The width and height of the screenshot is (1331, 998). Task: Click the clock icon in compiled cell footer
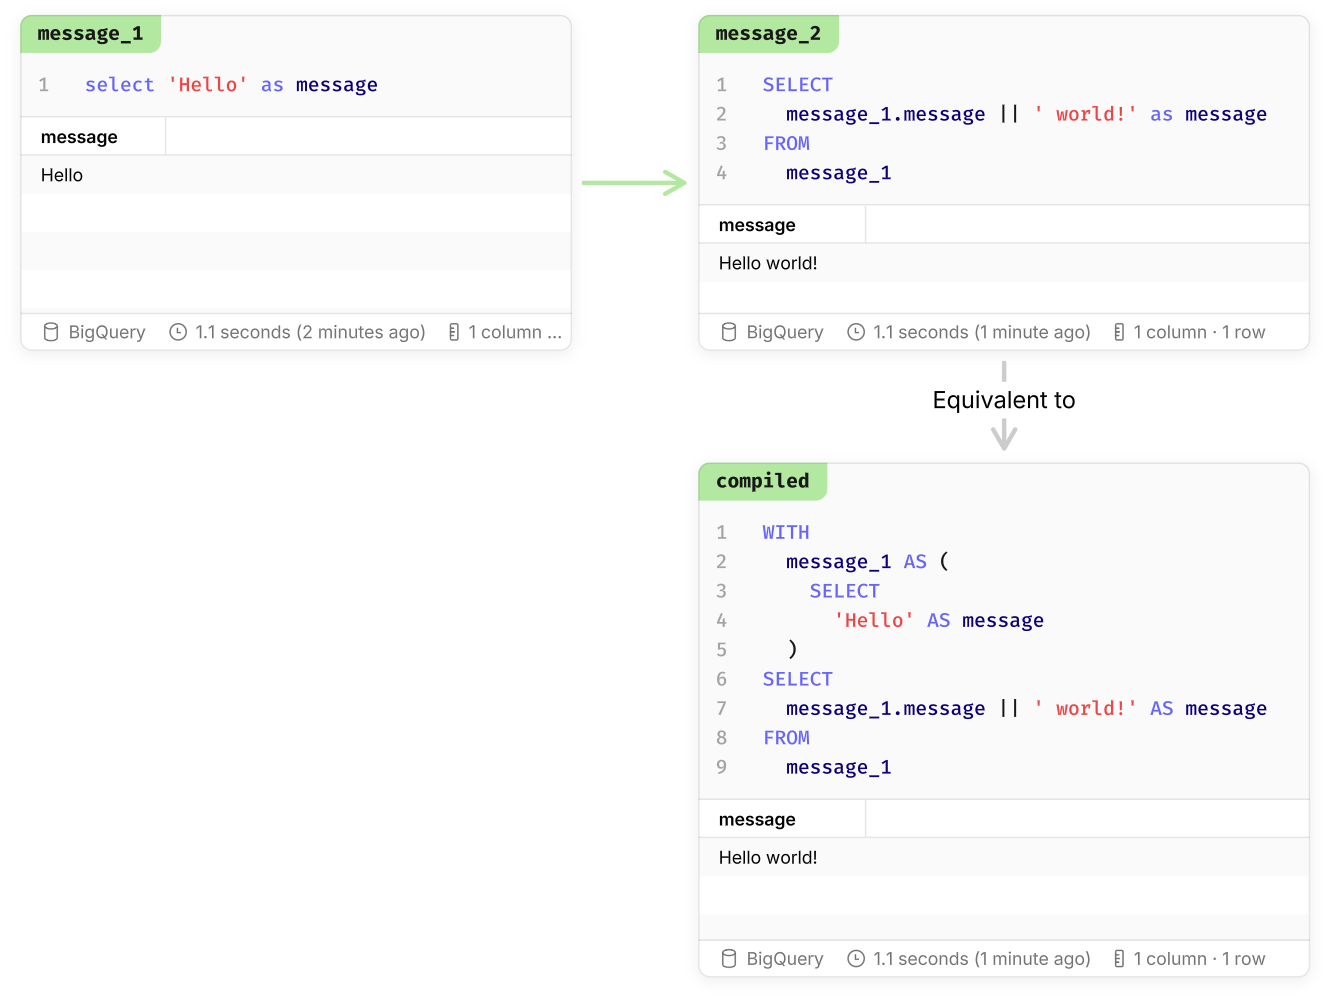856,959
